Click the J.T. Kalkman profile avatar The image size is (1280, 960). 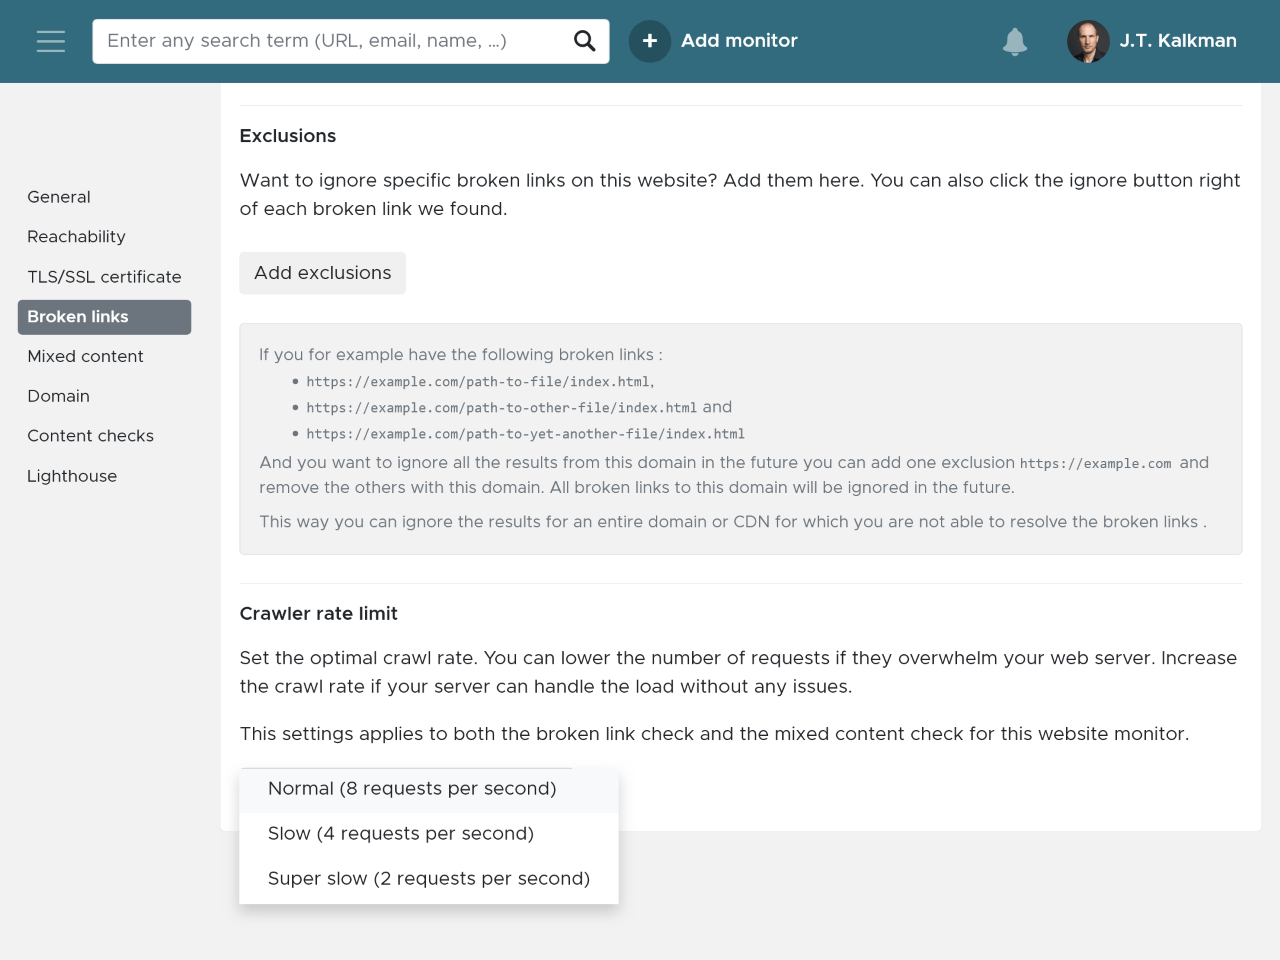point(1088,41)
